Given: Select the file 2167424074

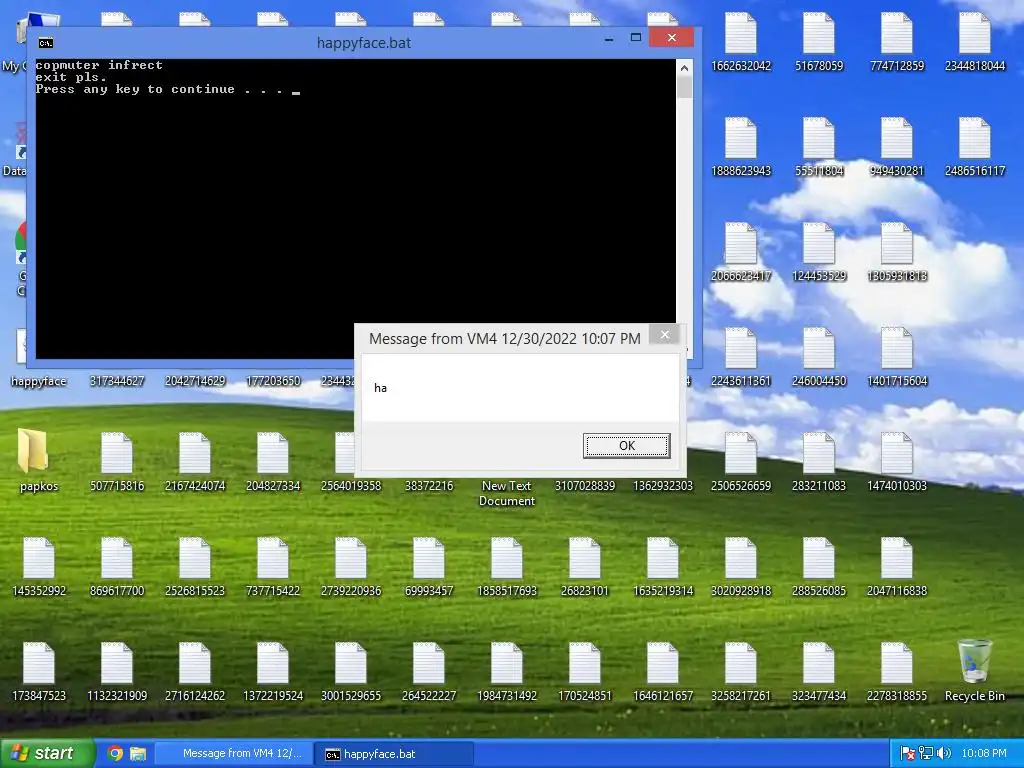Looking at the screenshot, I should pos(195,462).
